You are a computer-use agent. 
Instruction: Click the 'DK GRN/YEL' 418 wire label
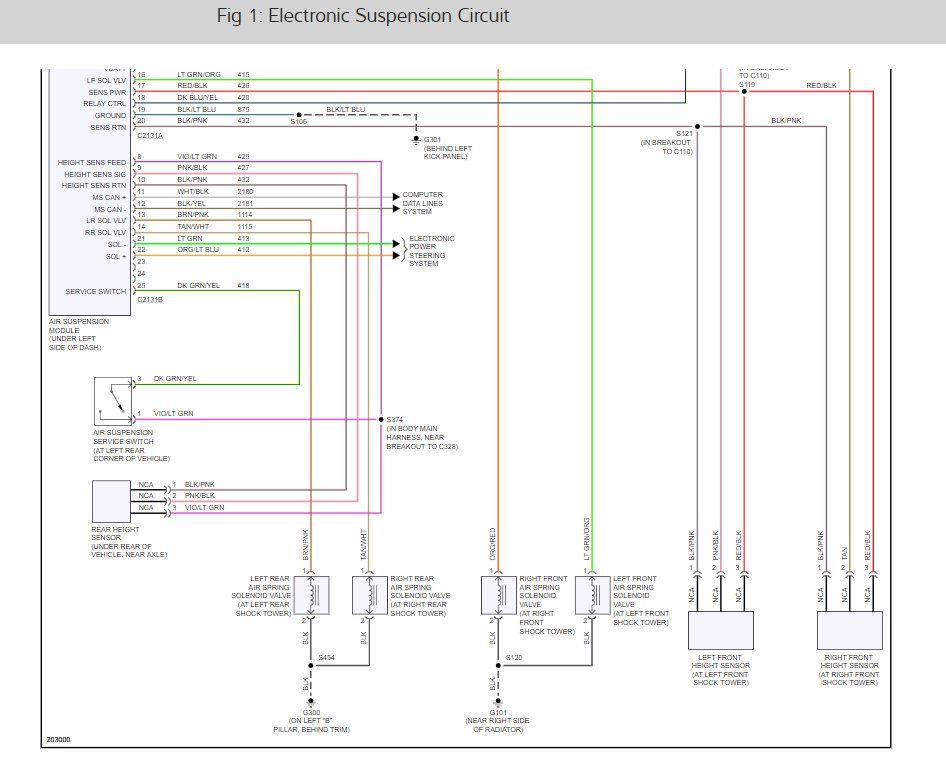198,285
